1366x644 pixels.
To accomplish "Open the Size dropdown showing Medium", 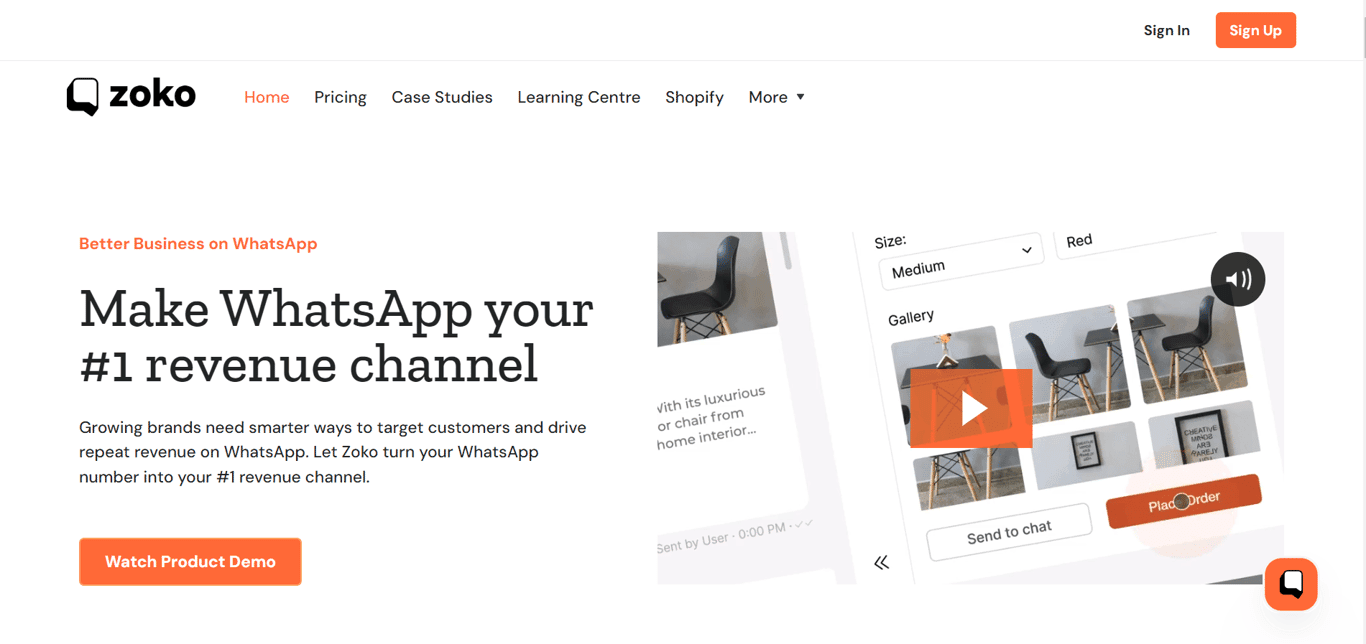I will (958, 255).
